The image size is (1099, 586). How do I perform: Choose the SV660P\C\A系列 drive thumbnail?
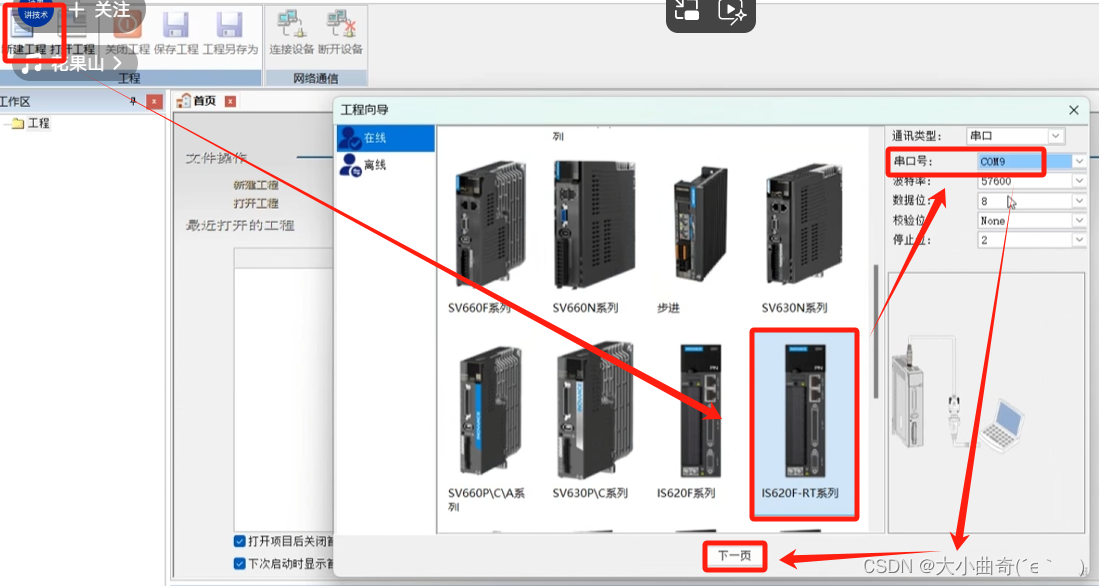(489, 411)
